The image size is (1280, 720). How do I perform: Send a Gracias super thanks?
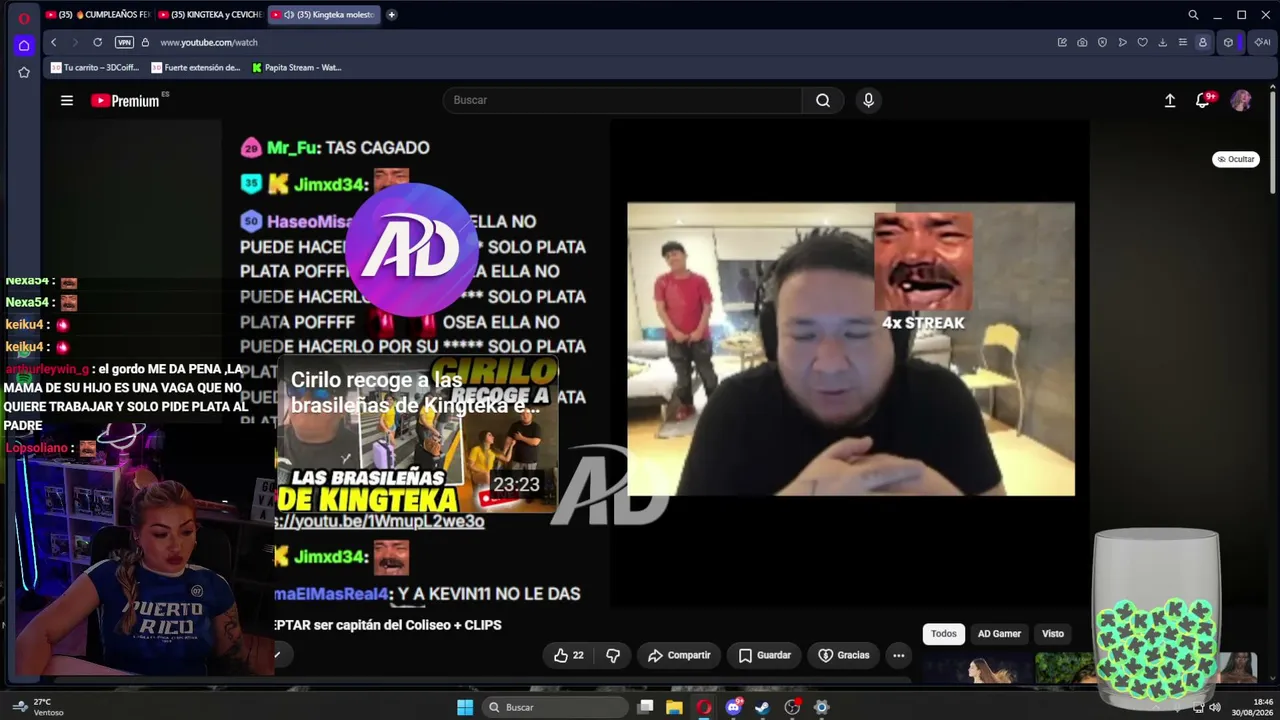(x=843, y=655)
